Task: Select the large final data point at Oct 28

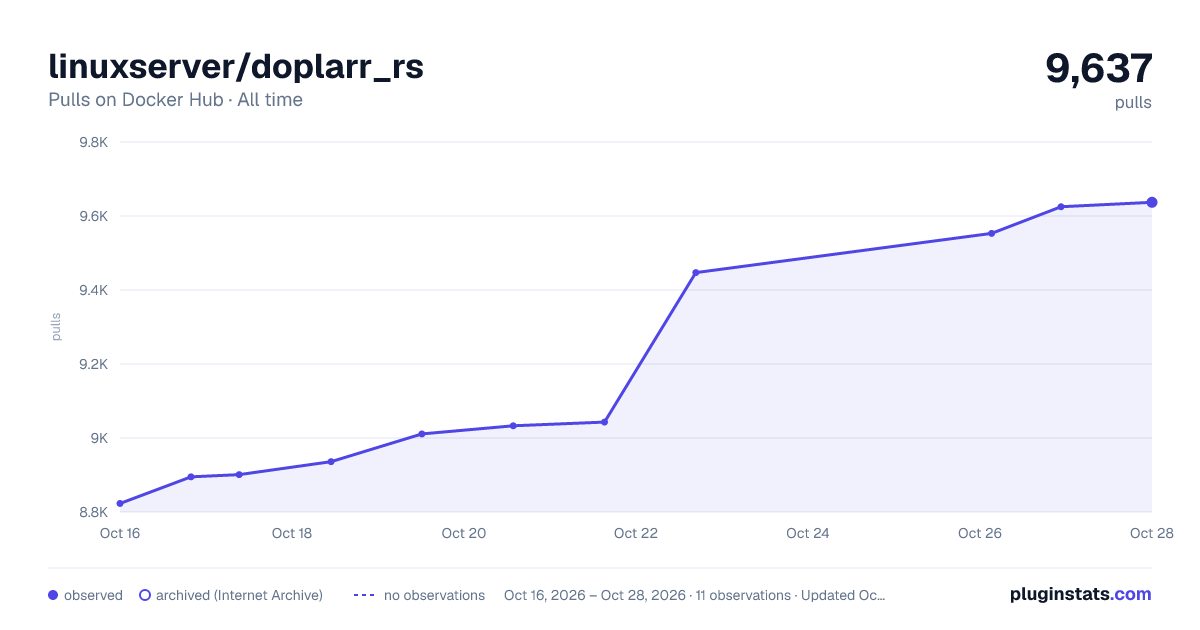Action: click(x=1152, y=202)
